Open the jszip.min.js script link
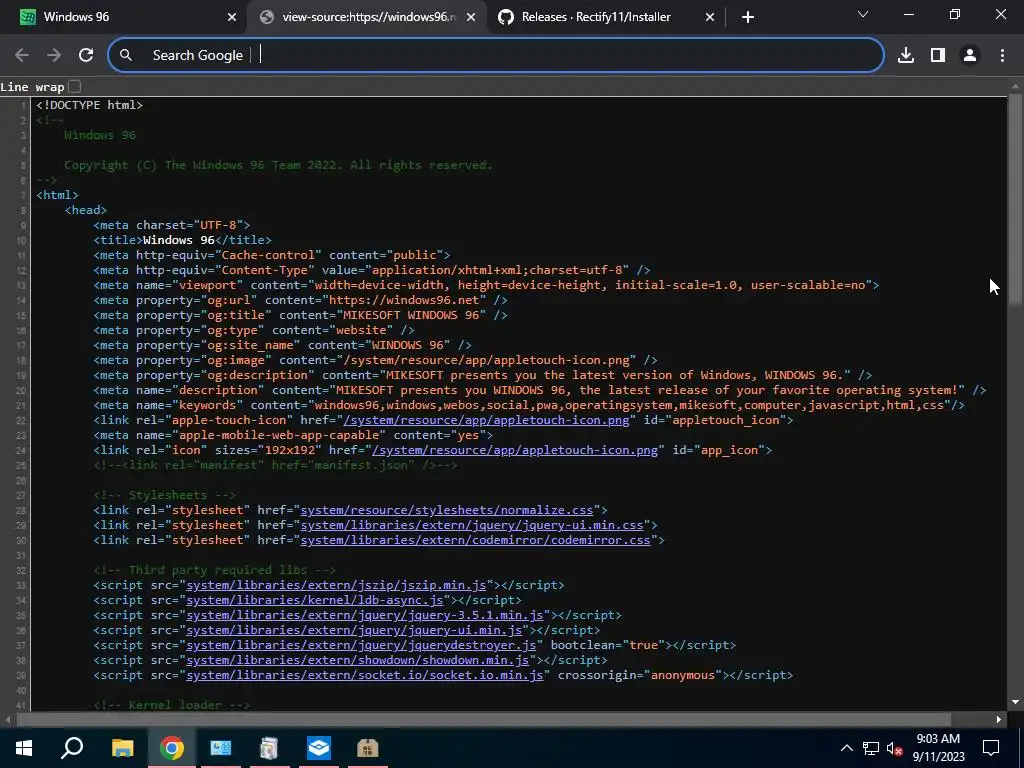Viewport: 1024px width, 768px height. (336, 585)
